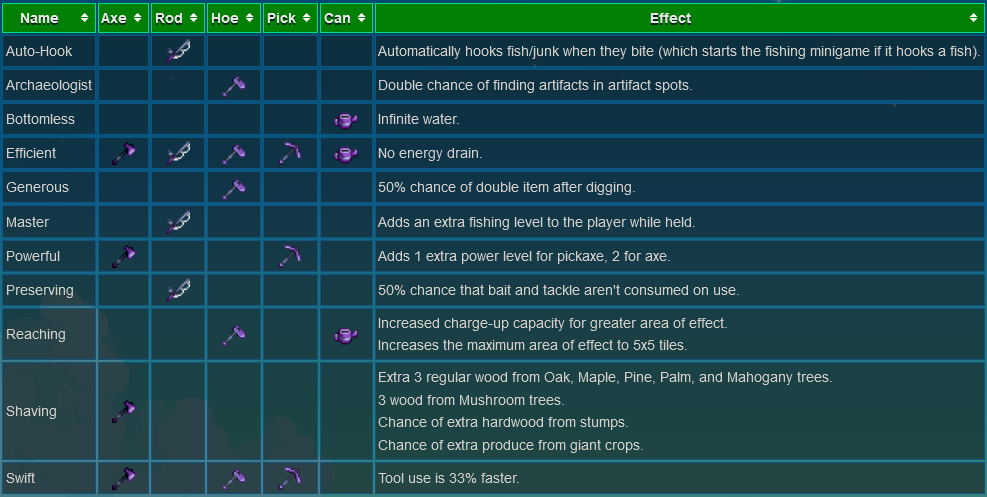The width and height of the screenshot is (987, 497).
Task: Click the hoe icon in Swift row
Action: click(x=233, y=478)
